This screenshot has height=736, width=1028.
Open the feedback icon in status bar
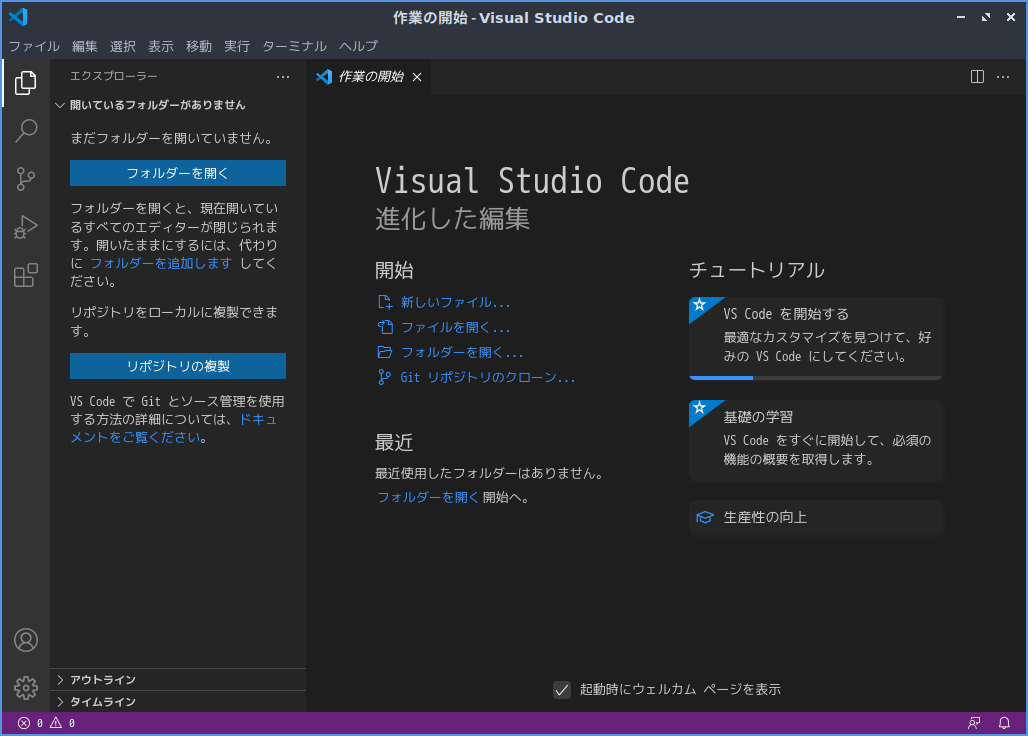click(974, 723)
